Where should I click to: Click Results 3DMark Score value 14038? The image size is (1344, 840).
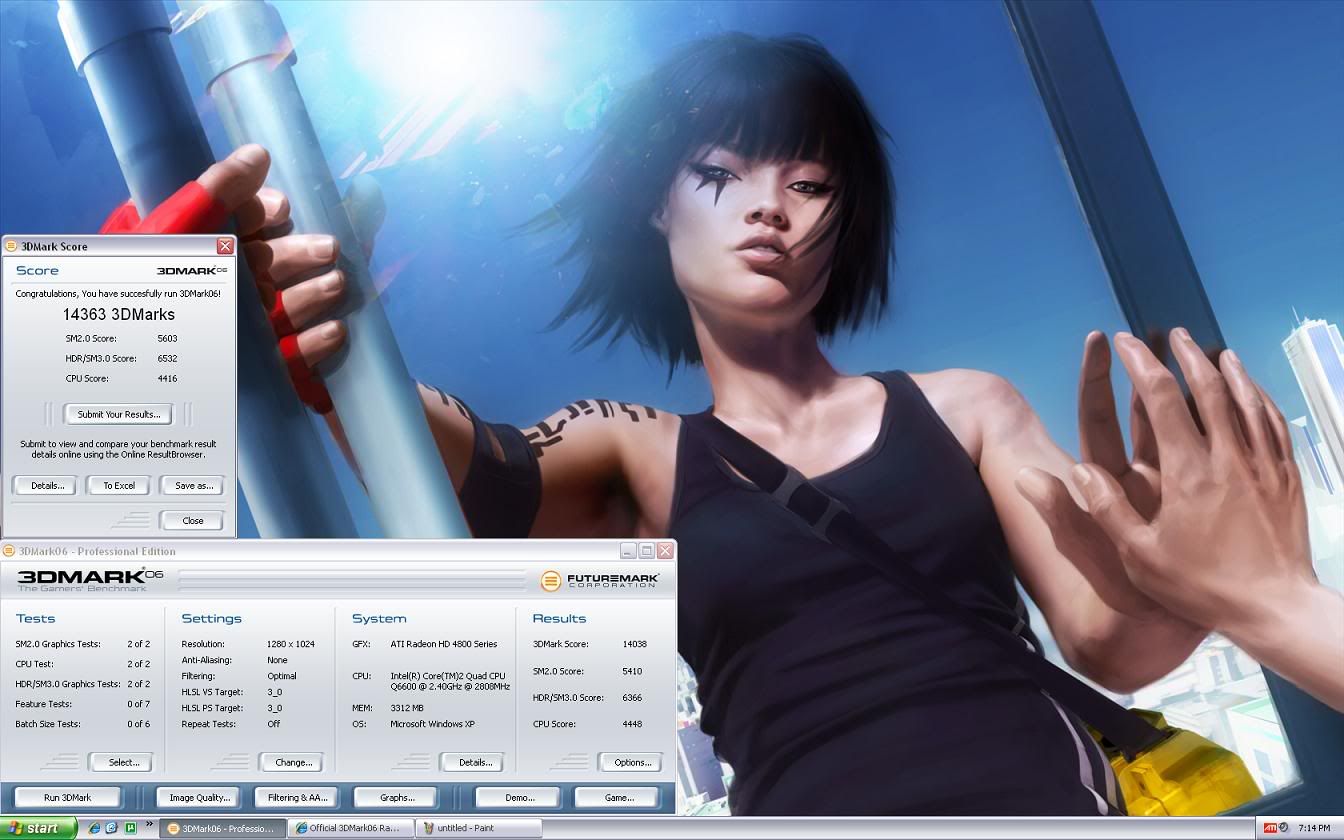634,644
